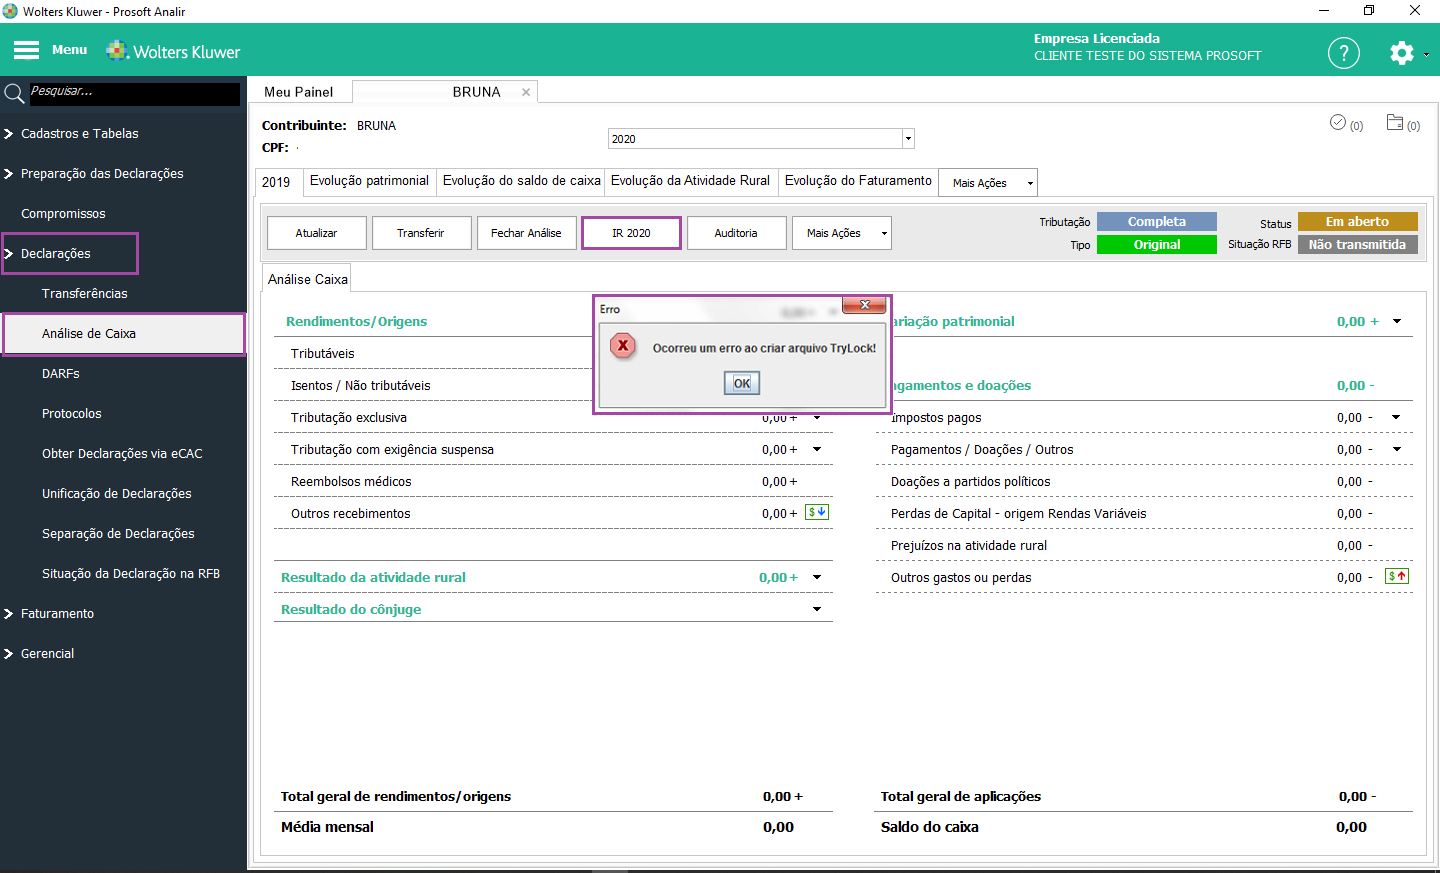Open DARFs in sidebar
The height and width of the screenshot is (873, 1440).
[61, 374]
